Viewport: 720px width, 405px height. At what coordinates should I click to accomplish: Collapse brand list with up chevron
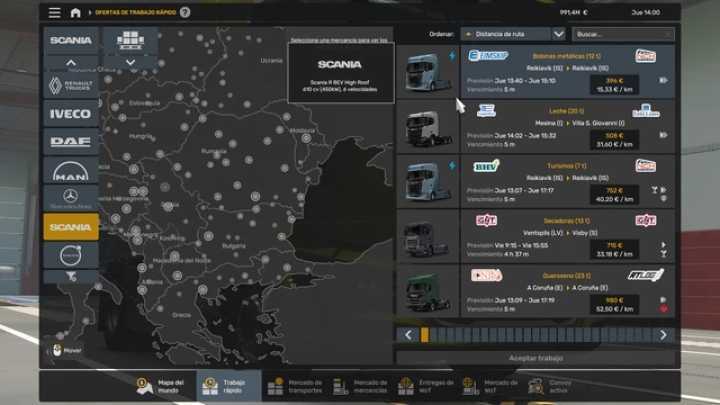pyautogui.click(x=71, y=62)
